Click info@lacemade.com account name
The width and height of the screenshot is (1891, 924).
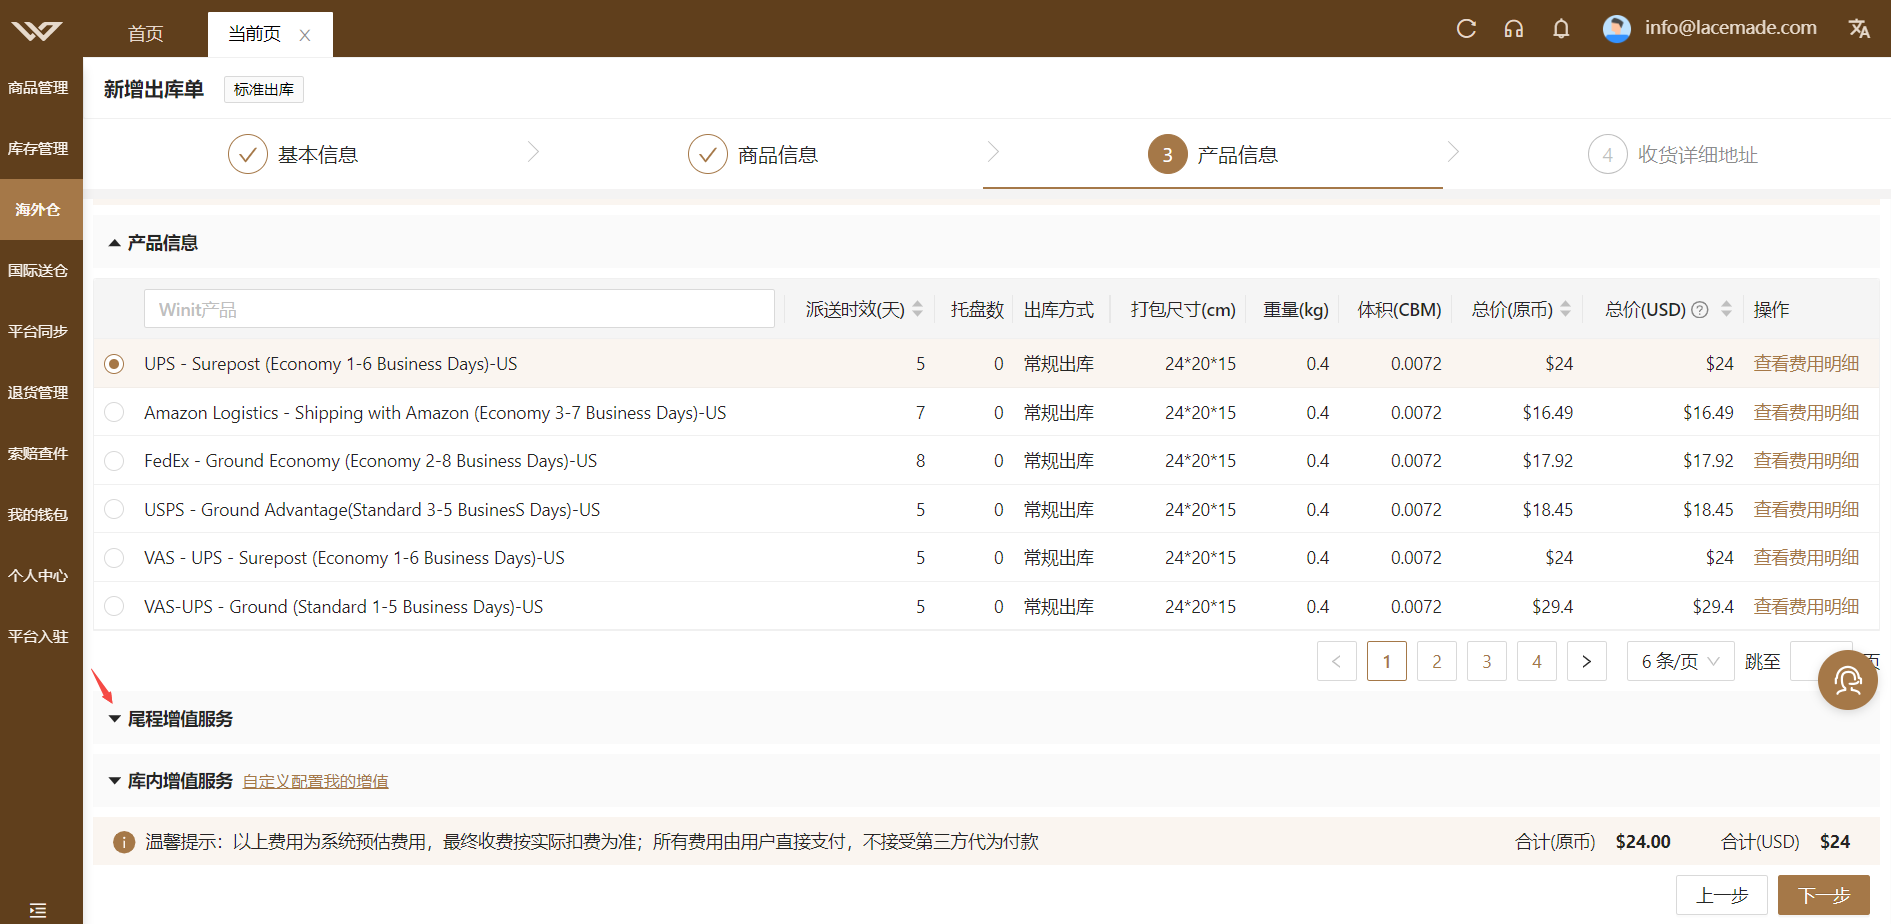(1731, 28)
